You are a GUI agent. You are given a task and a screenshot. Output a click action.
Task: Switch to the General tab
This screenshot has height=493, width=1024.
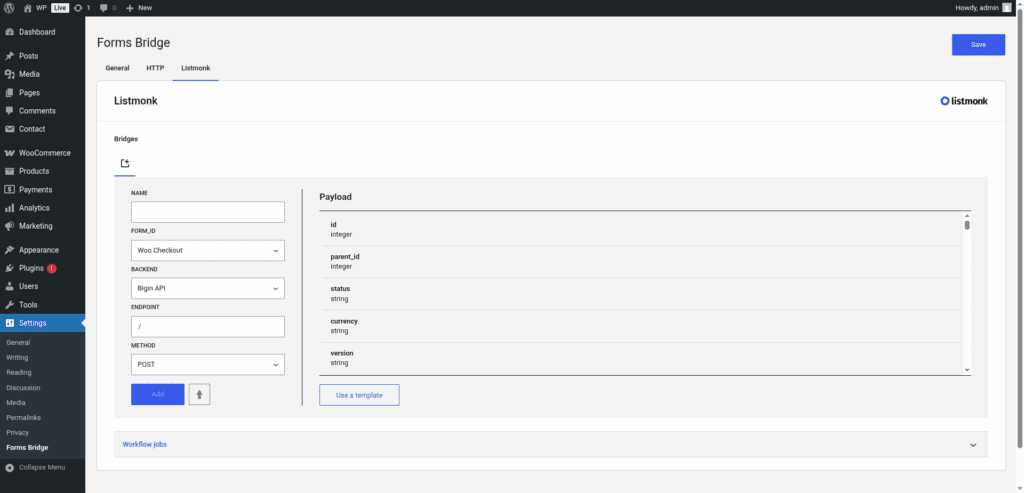pyautogui.click(x=118, y=68)
